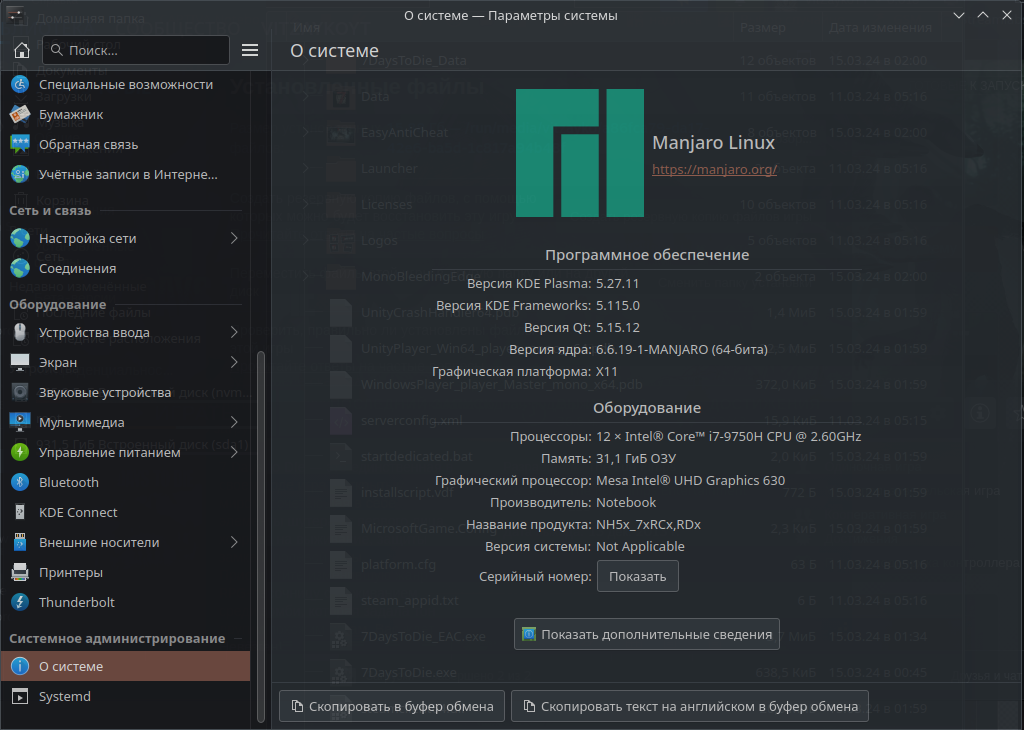This screenshot has height=730, width=1024.
Task: Click Скопировать в буфер обмена button
Action: pyautogui.click(x=392, y=706)
